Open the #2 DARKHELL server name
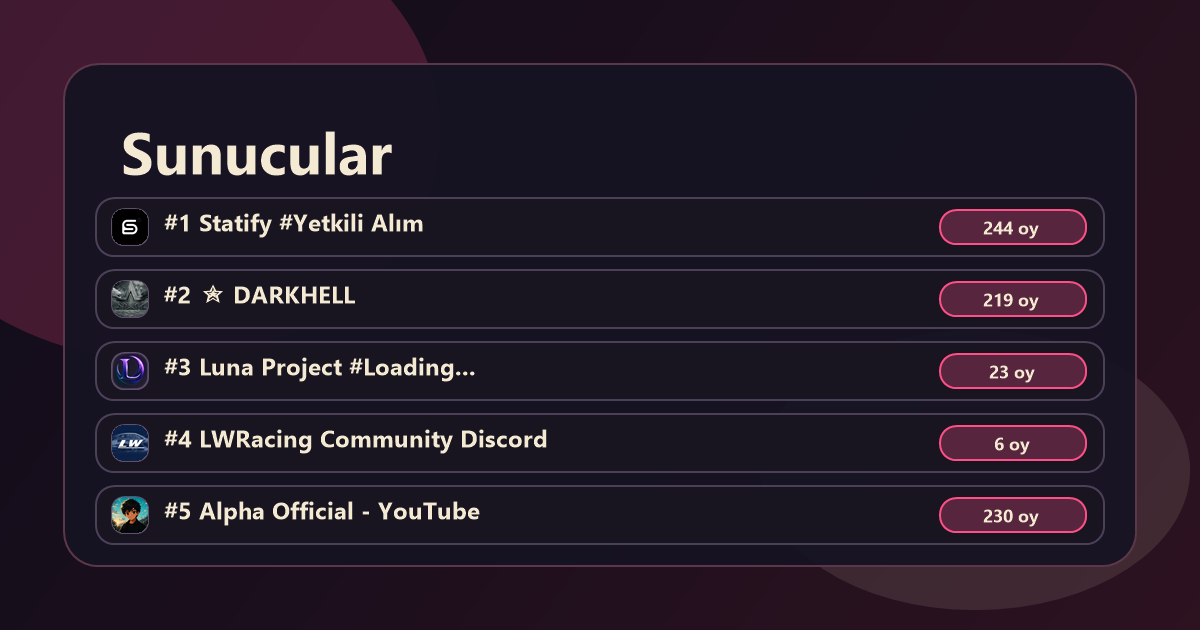 [x=260, y=296]
